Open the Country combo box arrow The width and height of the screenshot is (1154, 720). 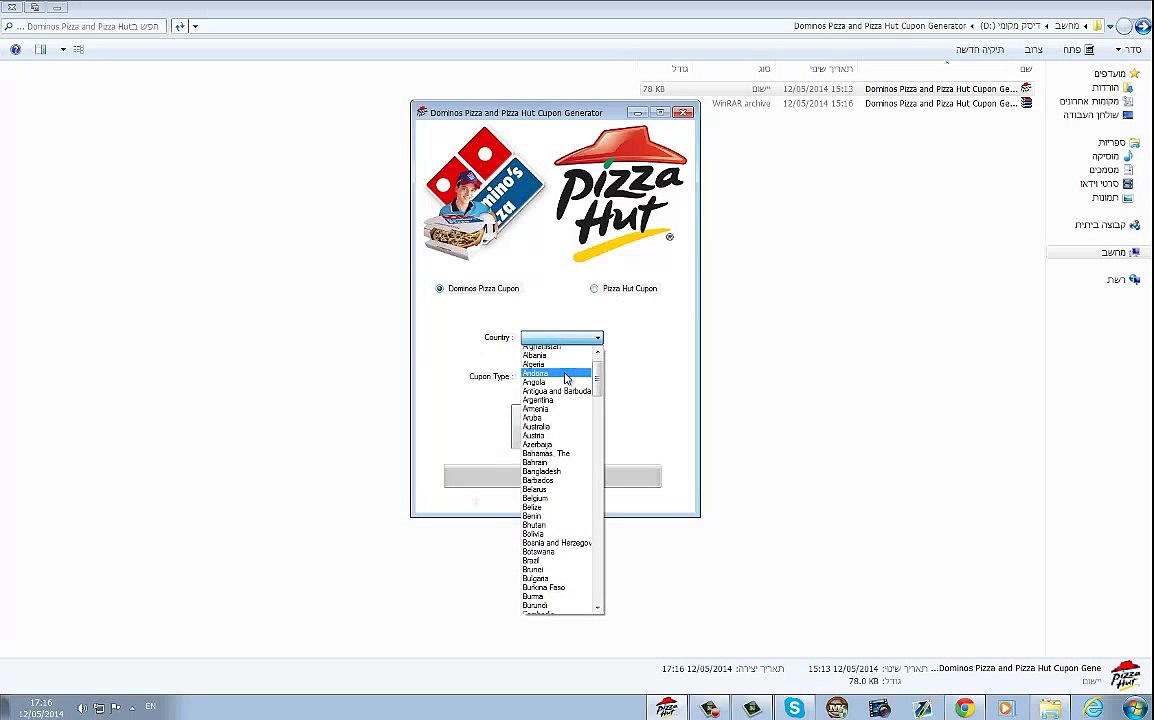598,337
